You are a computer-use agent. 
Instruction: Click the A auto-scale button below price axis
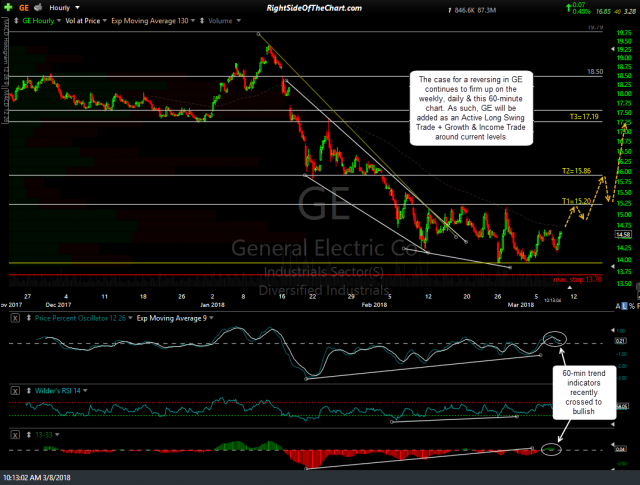[618, 306]
